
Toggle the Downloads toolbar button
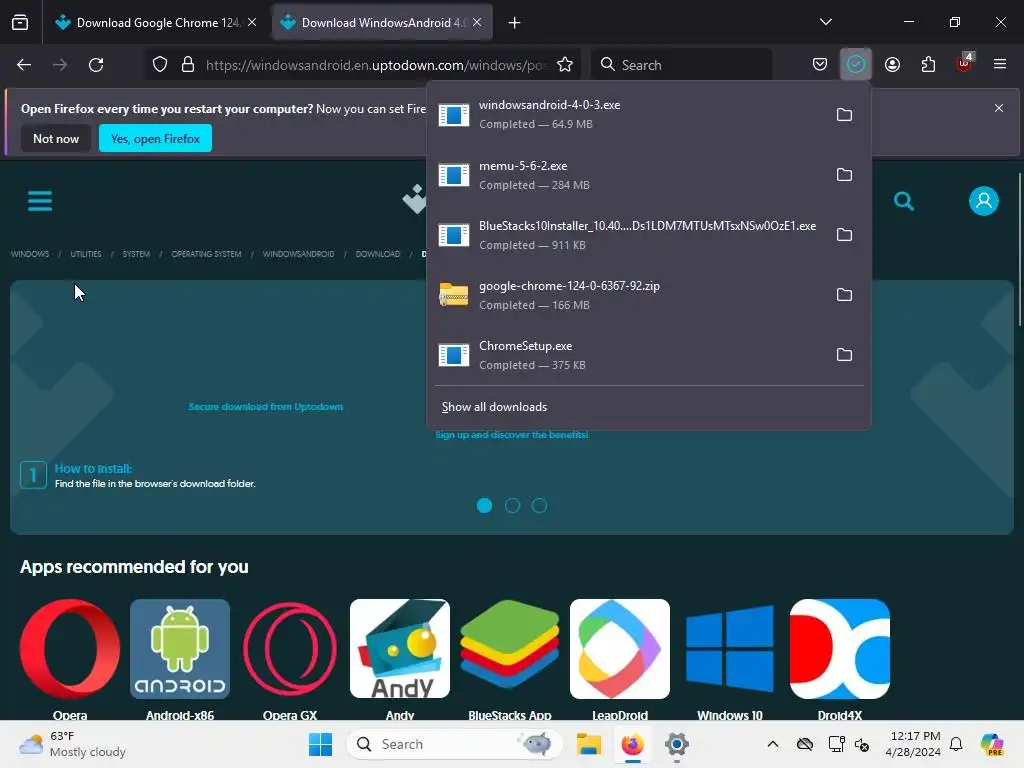[856, 65]
